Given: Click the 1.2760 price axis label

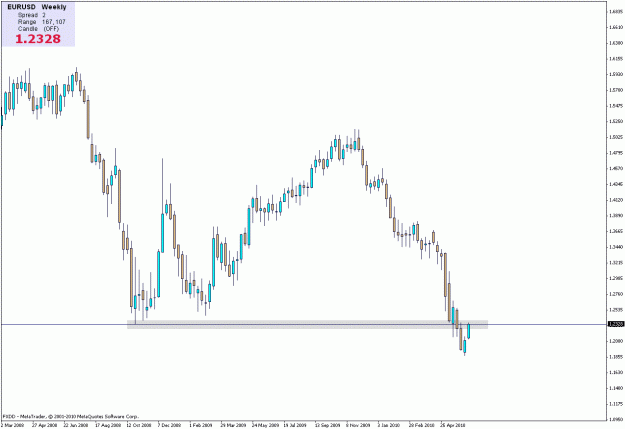Looking at the screenshot, I should tap(616, 294).
